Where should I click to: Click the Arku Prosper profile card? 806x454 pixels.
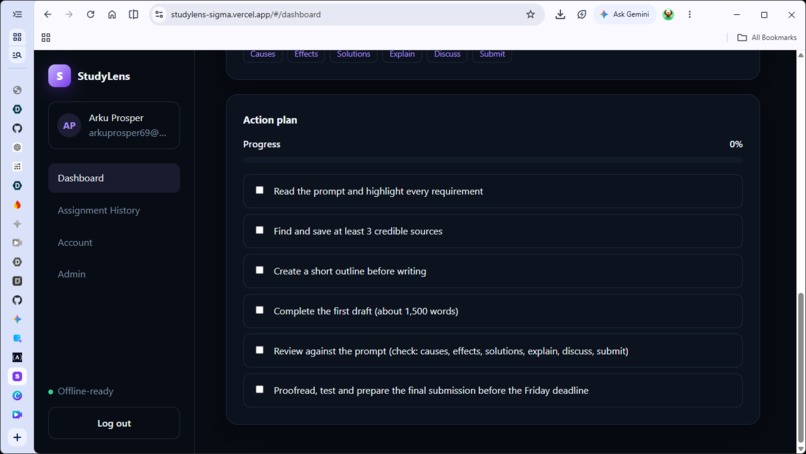point(114,125)
